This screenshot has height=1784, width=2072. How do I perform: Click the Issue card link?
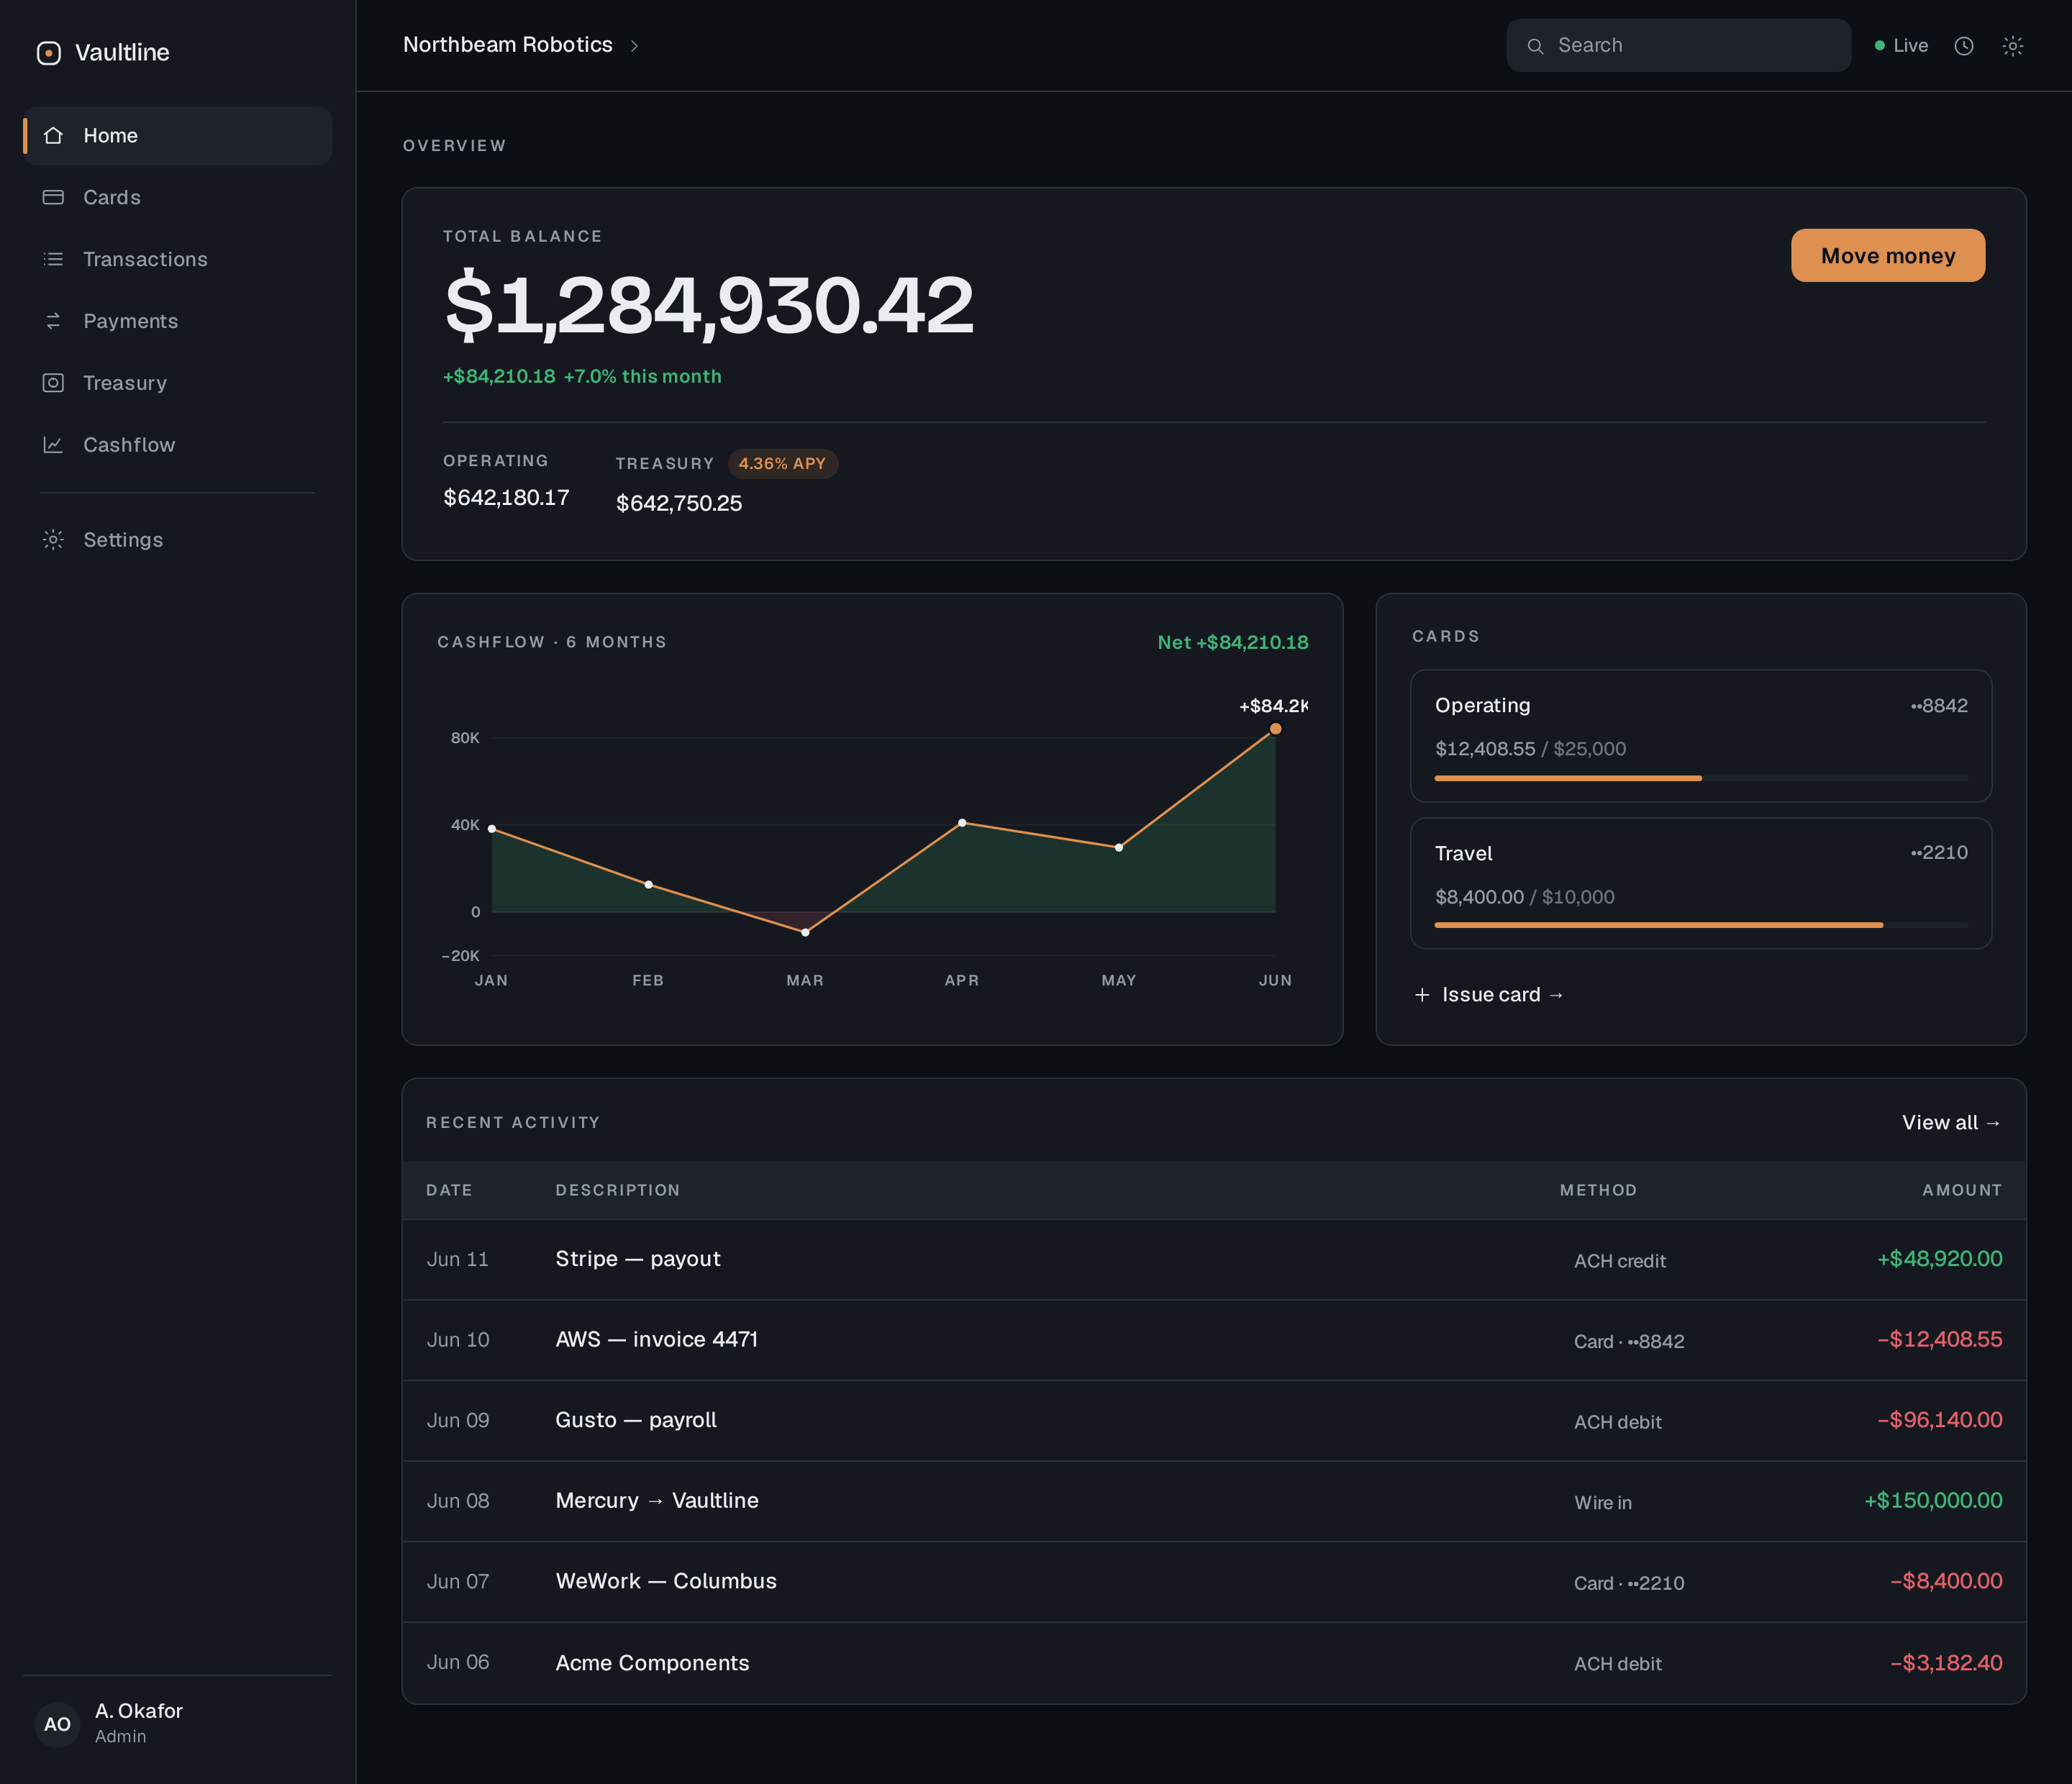pyautogui.click(x=1490, y=995)
